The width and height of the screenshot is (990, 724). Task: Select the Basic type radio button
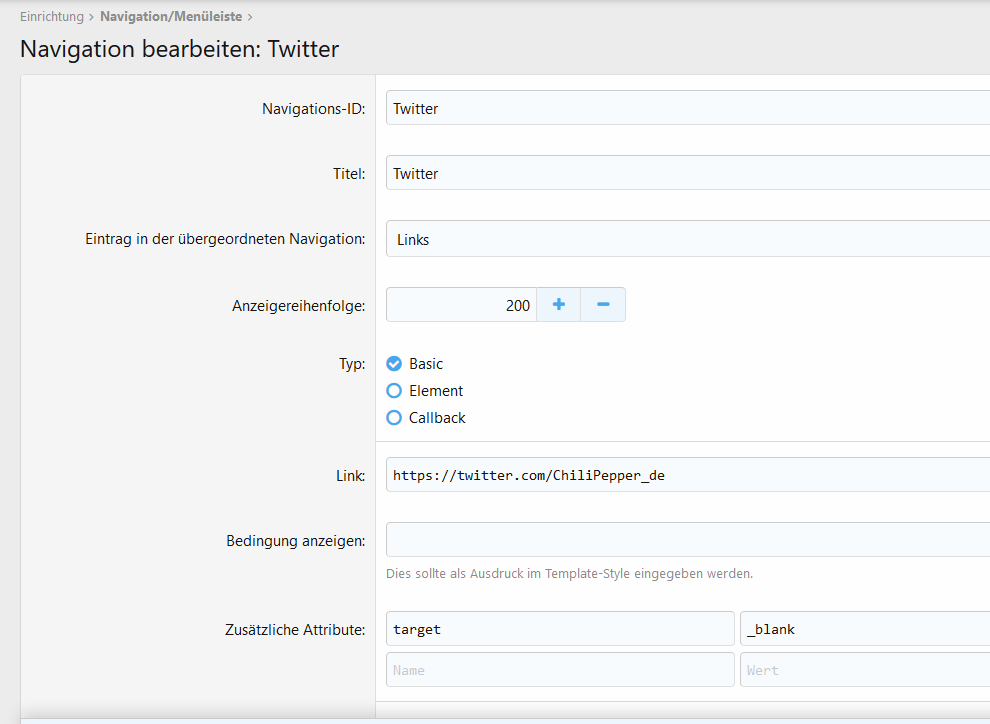click(x=394, y=364)
